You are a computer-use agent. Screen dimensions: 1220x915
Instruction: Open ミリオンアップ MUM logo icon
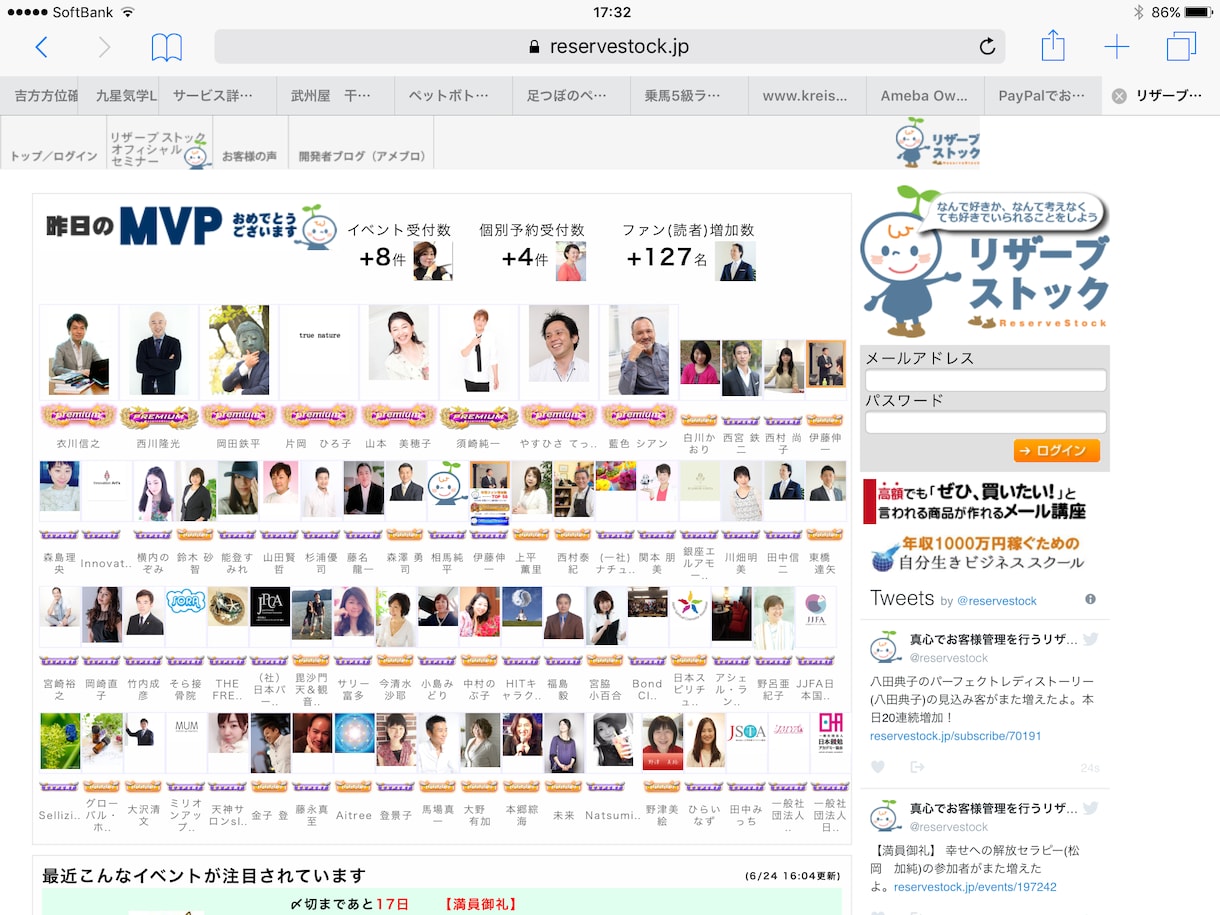click(x=186, y=726)
